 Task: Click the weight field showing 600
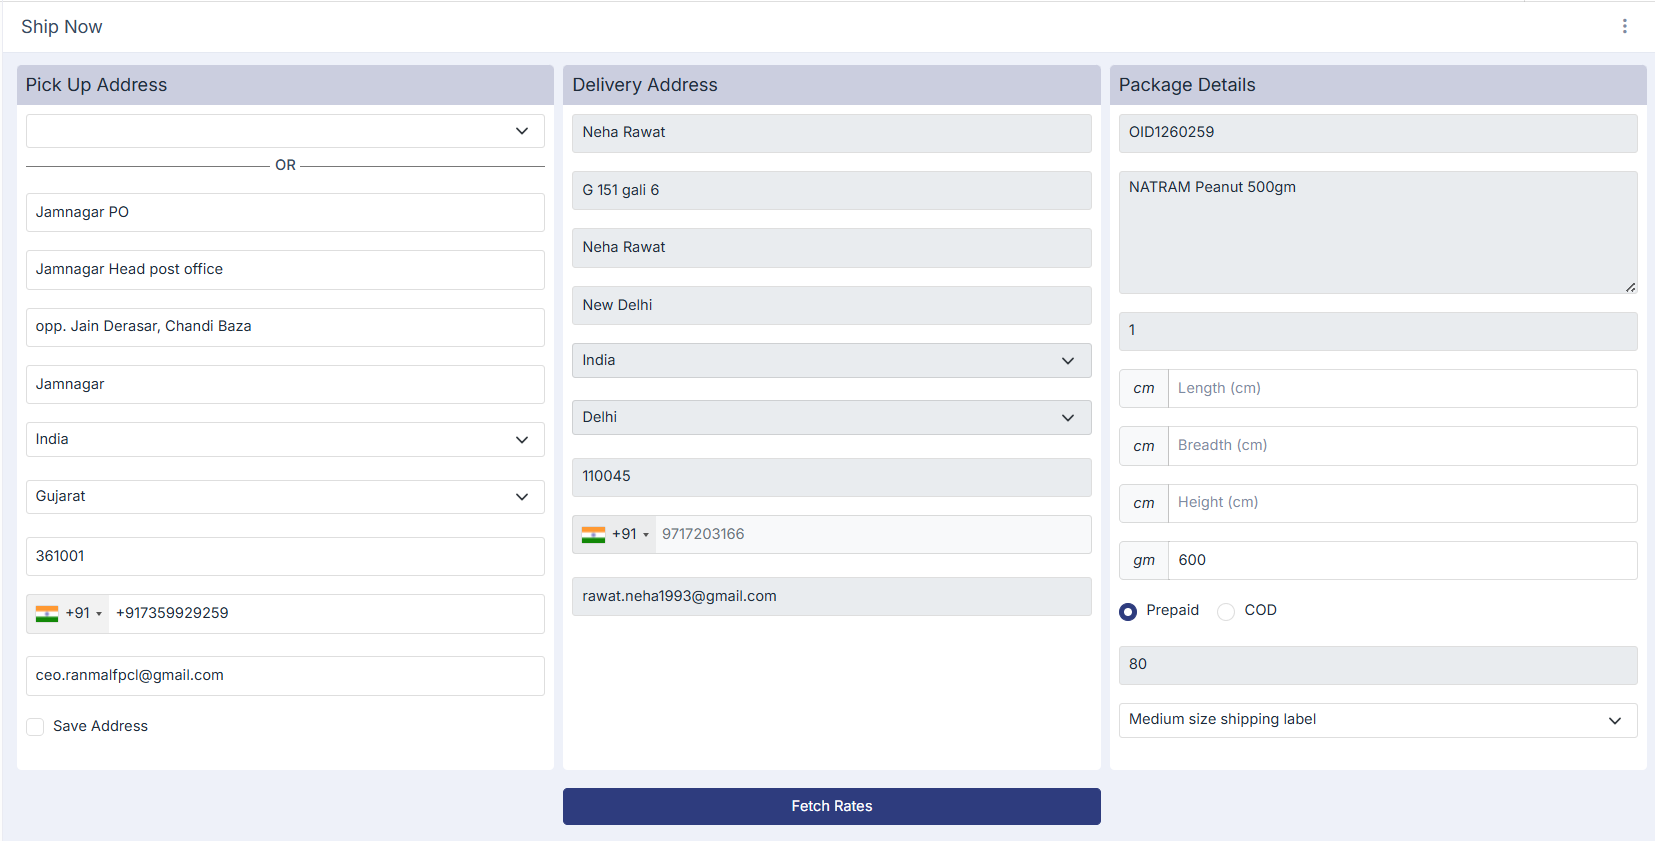click(1401, 560)
